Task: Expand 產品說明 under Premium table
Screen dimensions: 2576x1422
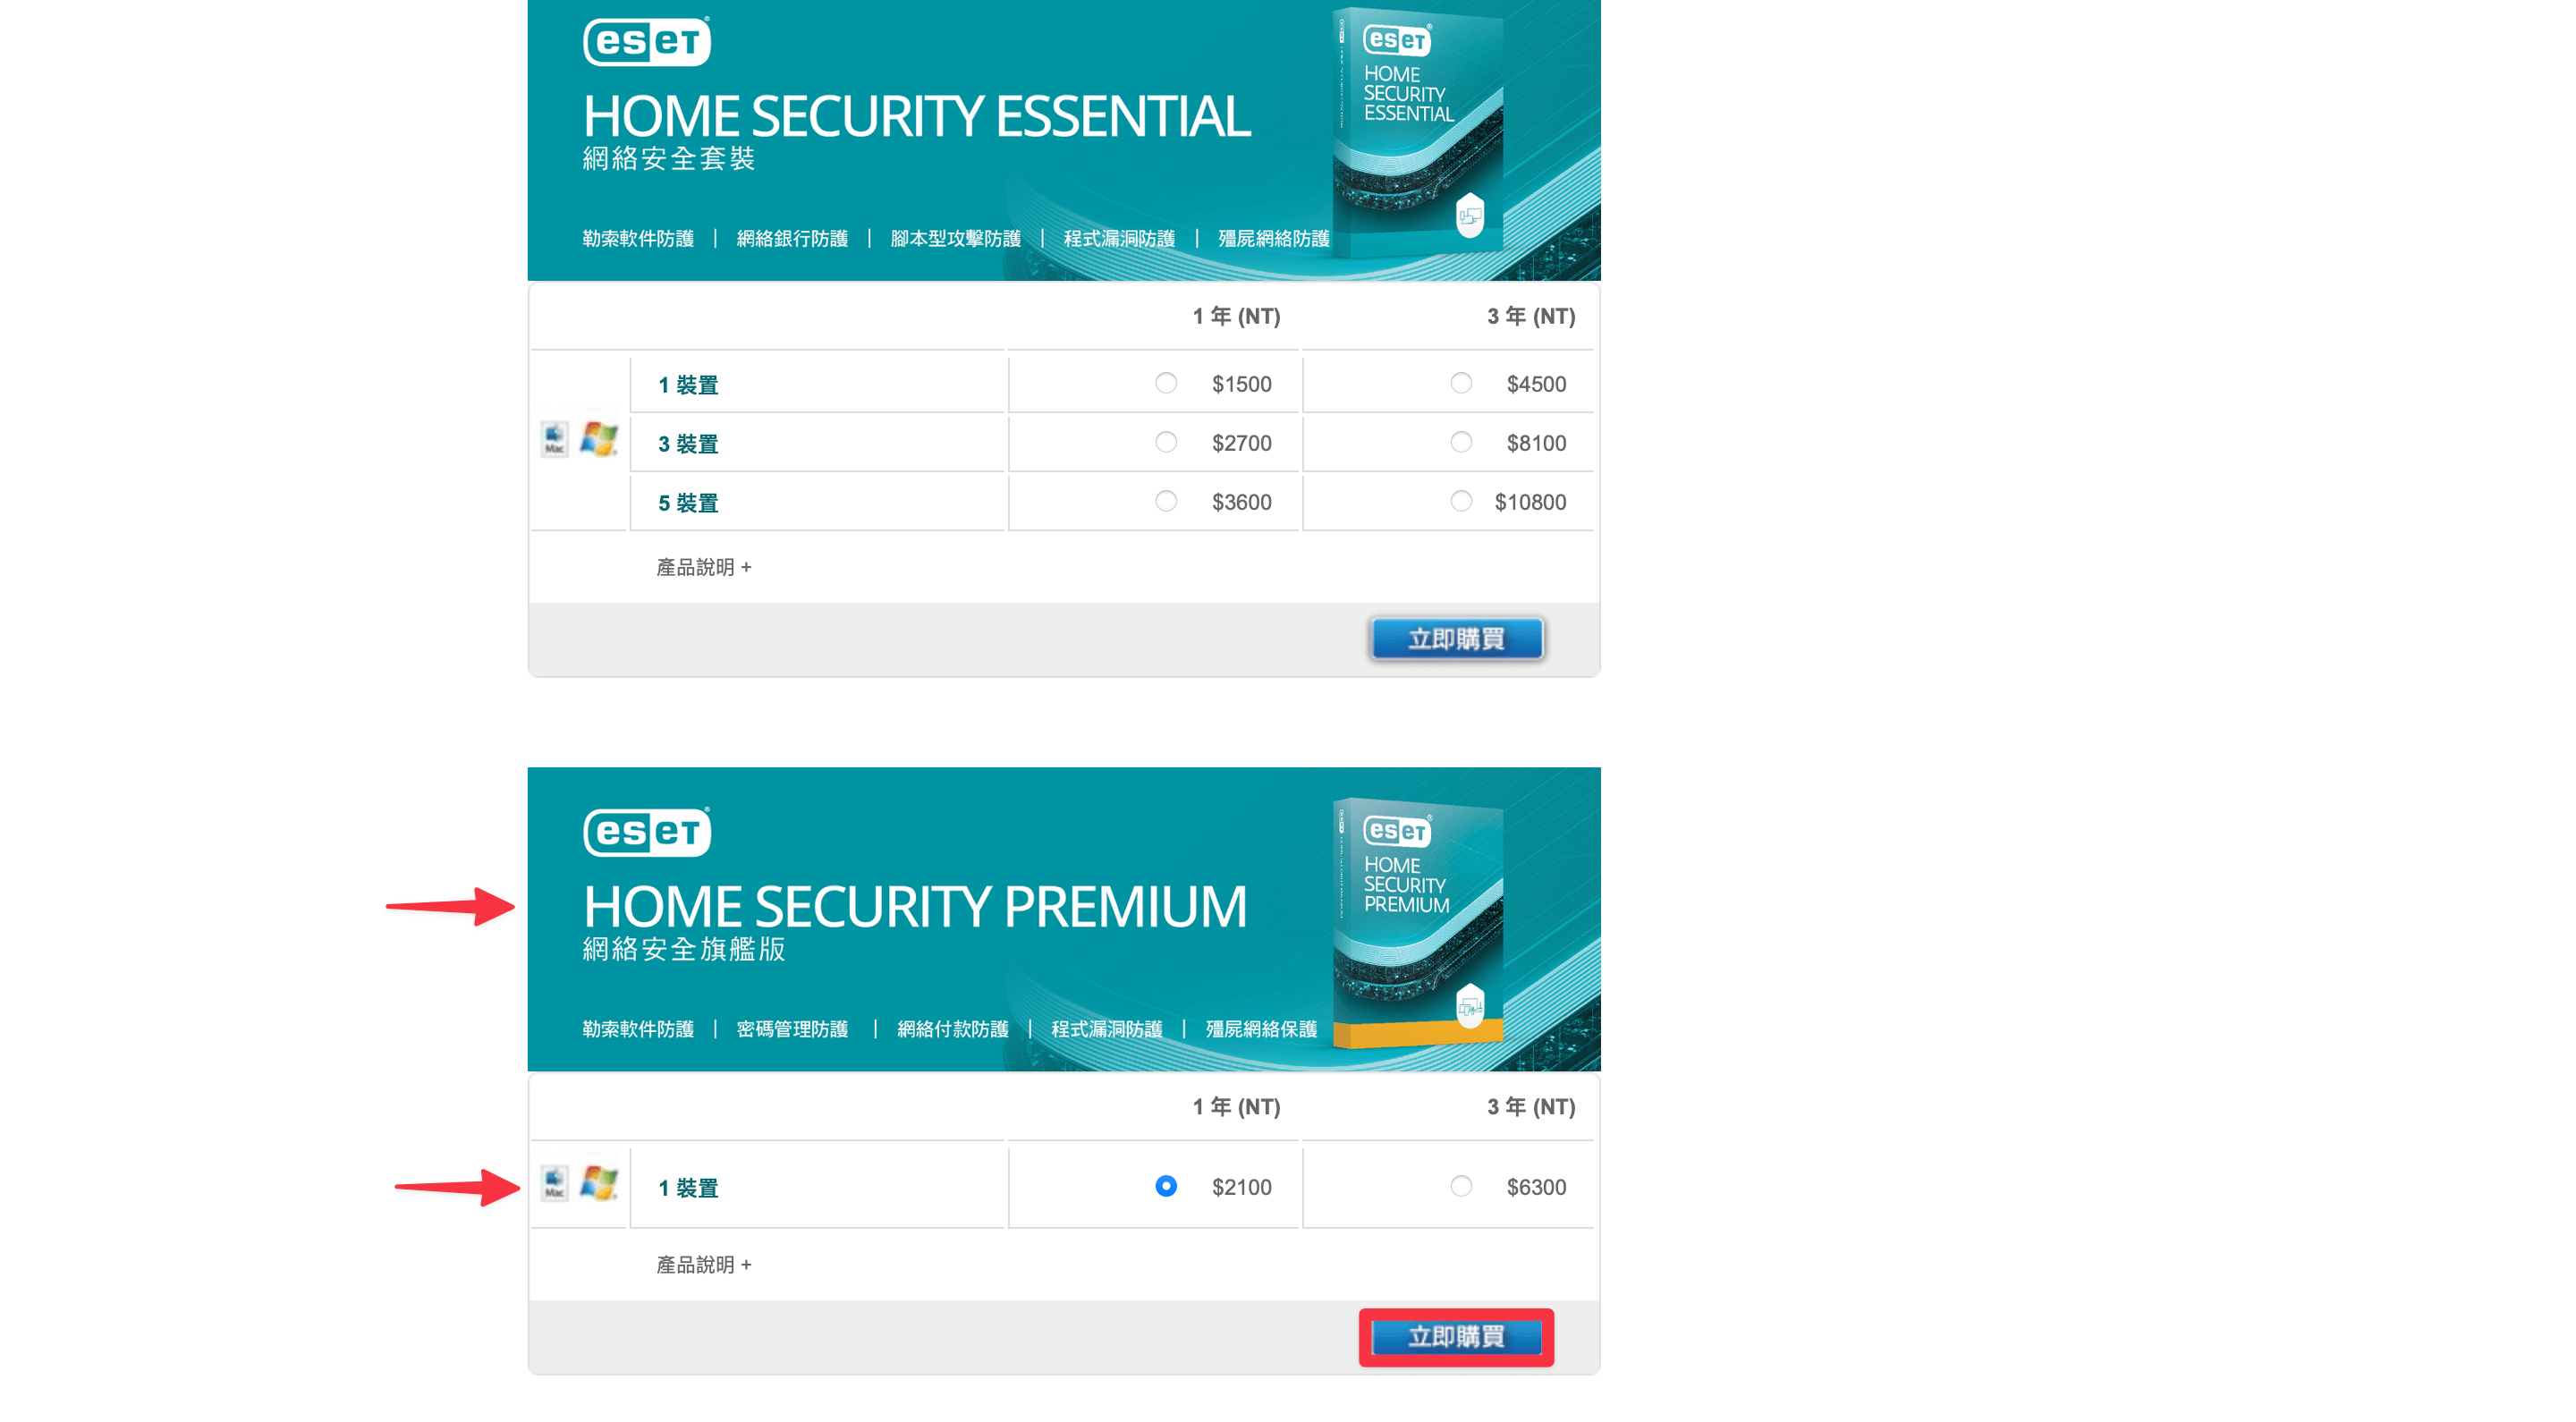Action: (703, 1265)
